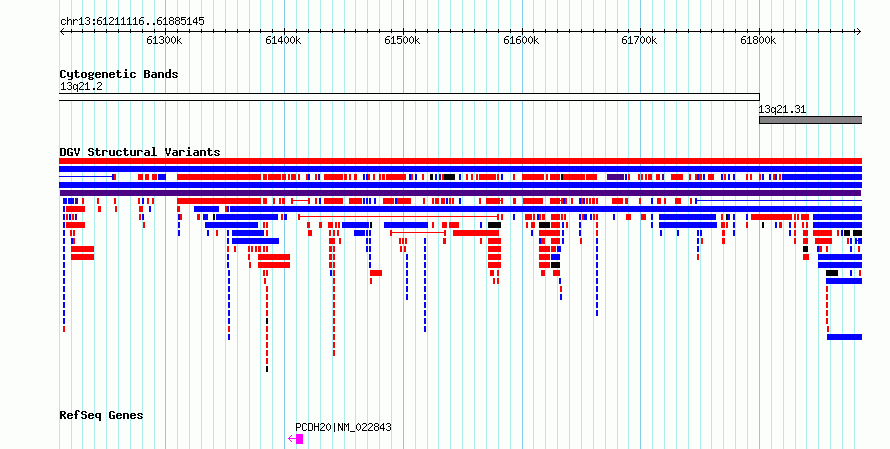Click the left arrowhead of the ruler

coord(62,32)
